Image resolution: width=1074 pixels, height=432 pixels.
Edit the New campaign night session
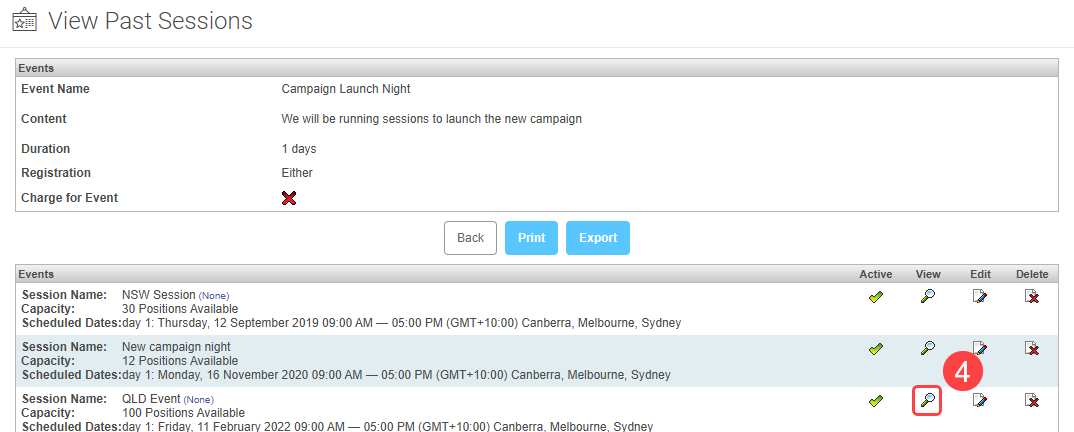click(980, 348)
